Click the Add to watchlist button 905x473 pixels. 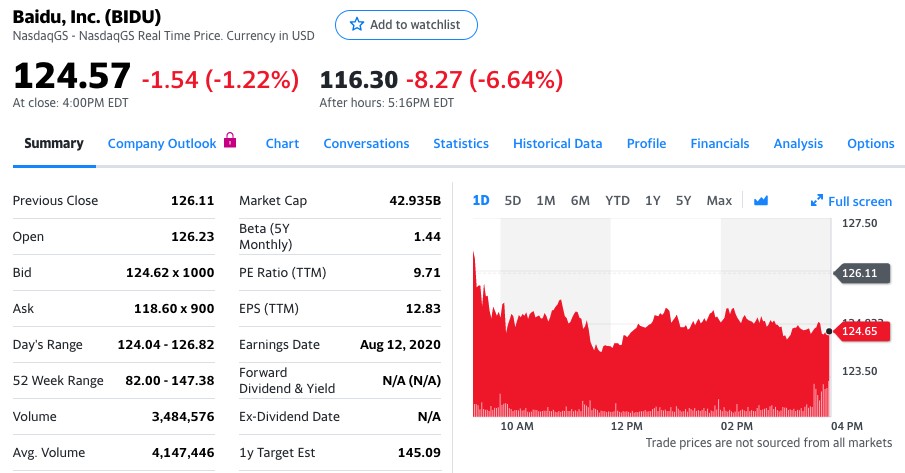[x=406, y=25]
